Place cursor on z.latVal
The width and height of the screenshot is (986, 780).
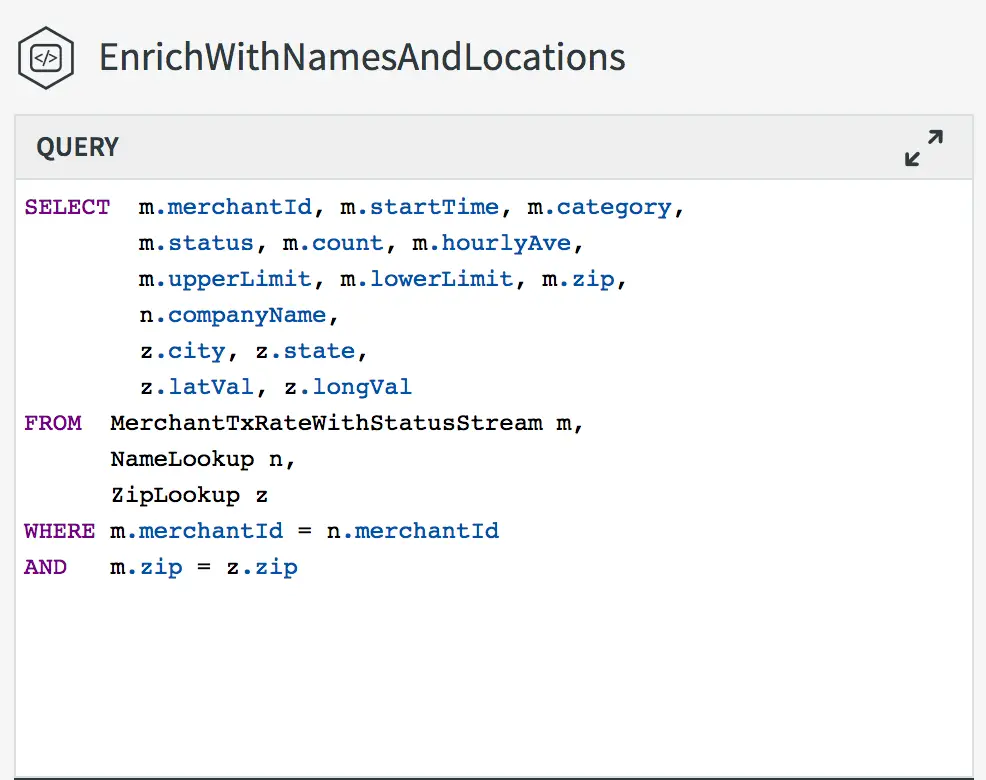tap(196, 388)
